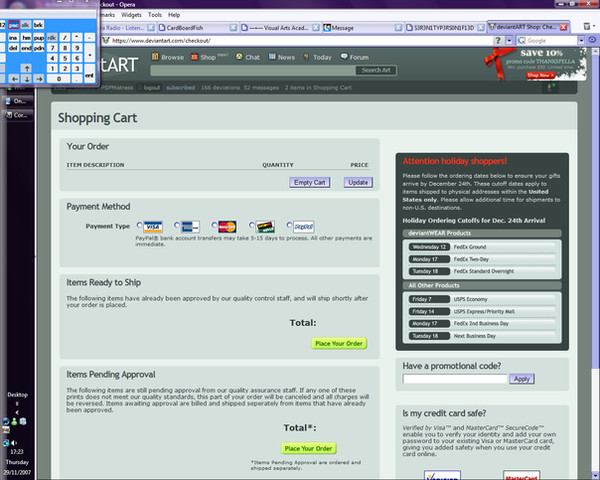Click the Visa card logo
600x480 pixels.
pos(153,227)
